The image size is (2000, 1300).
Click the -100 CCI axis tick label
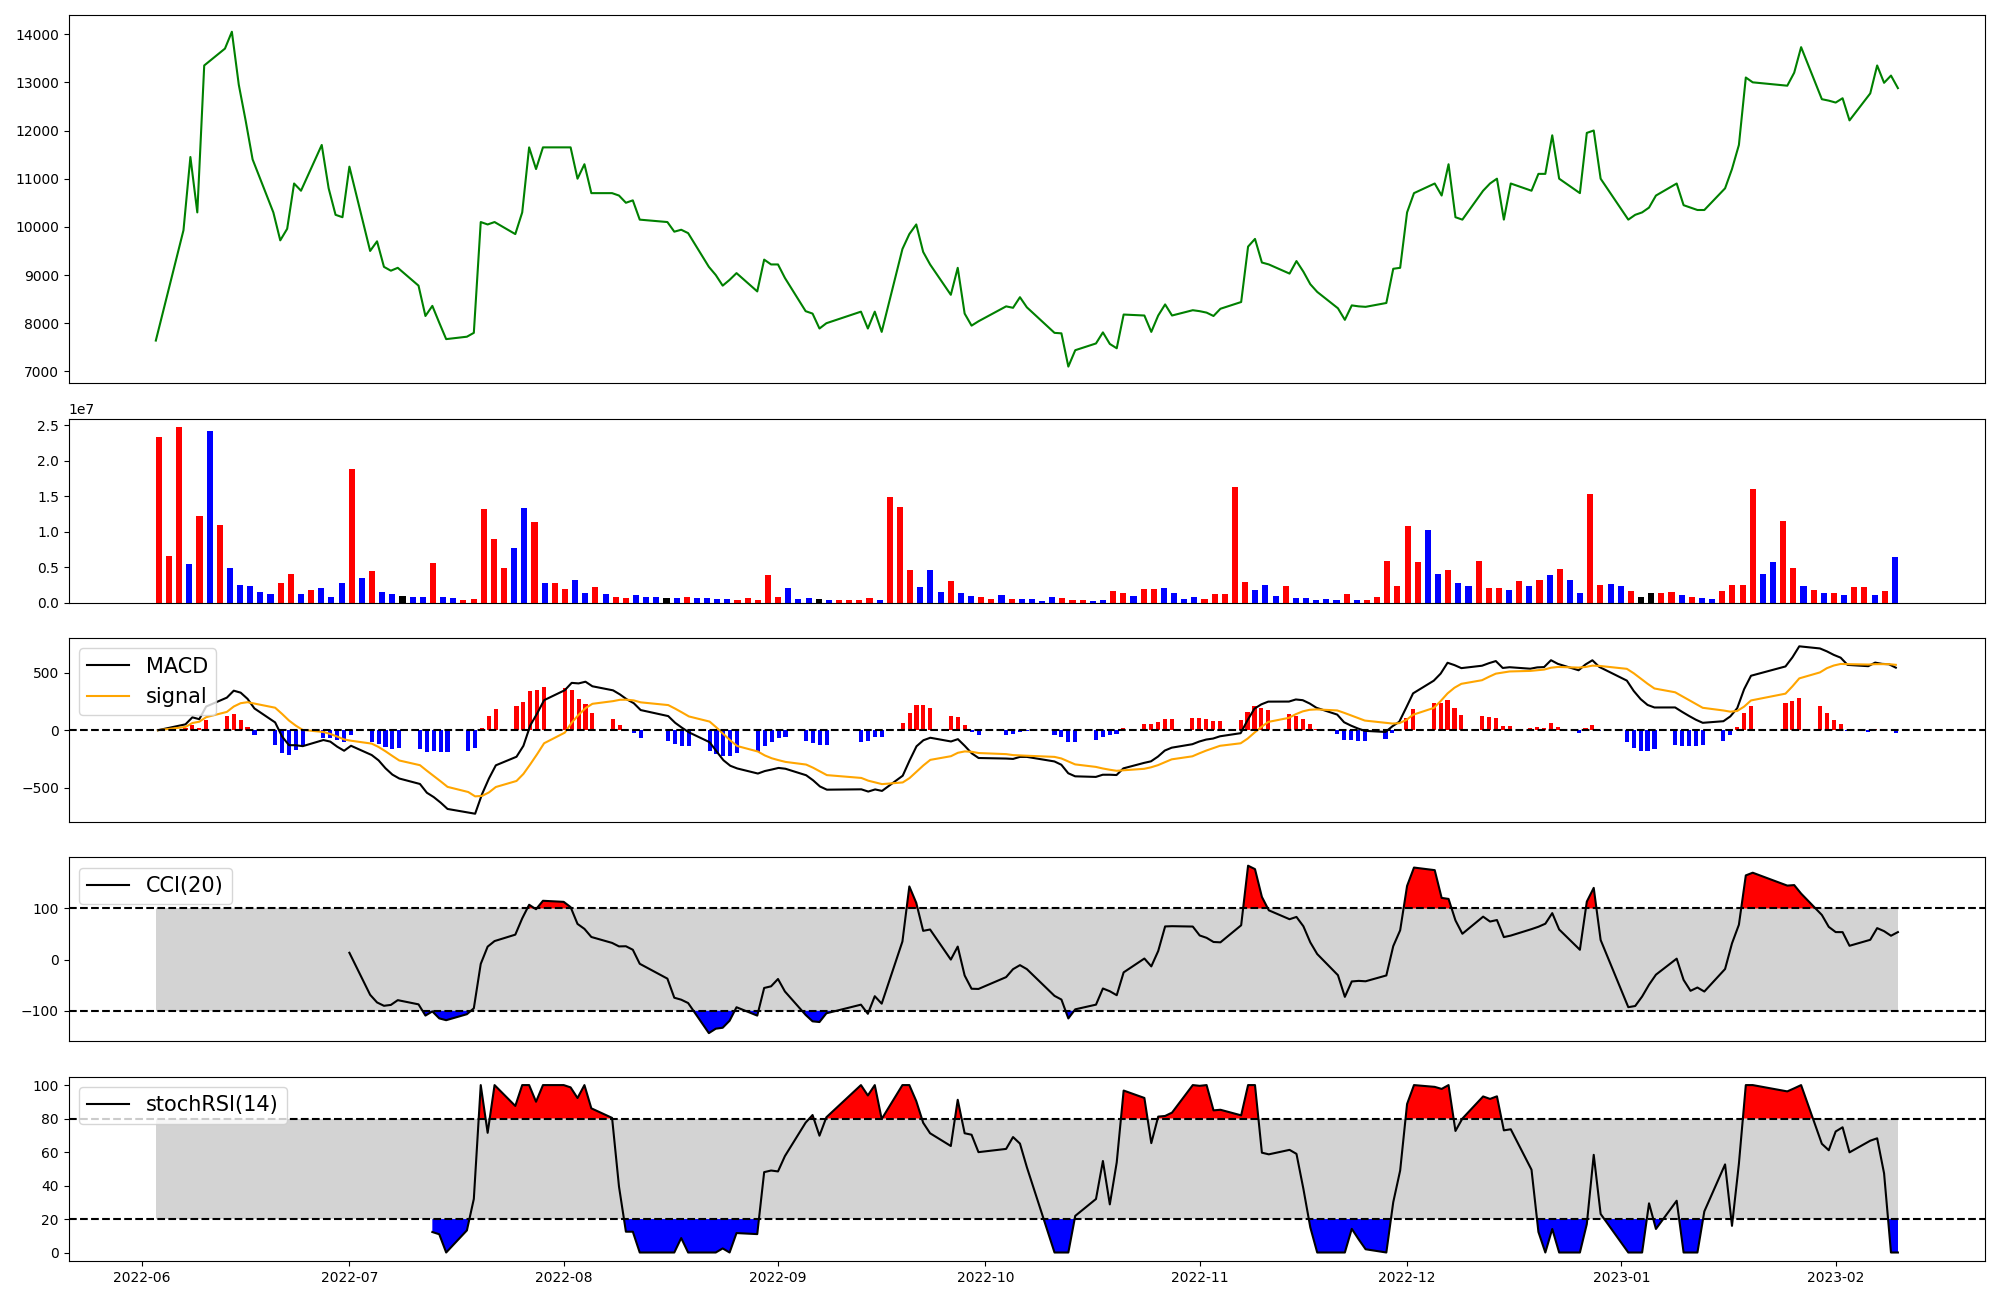click(x=40, y=1011)
